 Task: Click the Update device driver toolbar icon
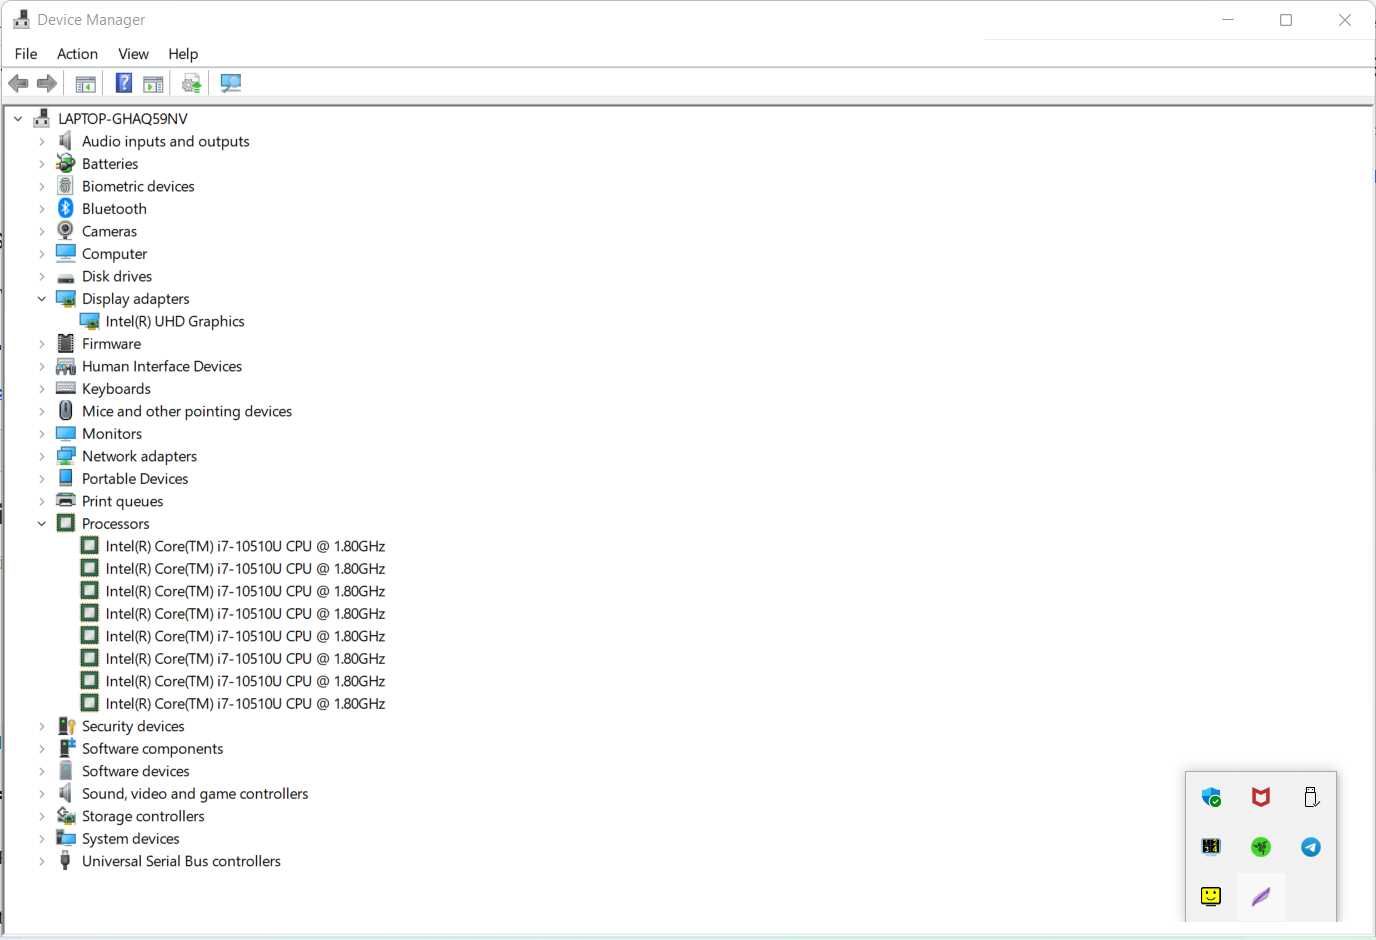[x=192, y=84]
